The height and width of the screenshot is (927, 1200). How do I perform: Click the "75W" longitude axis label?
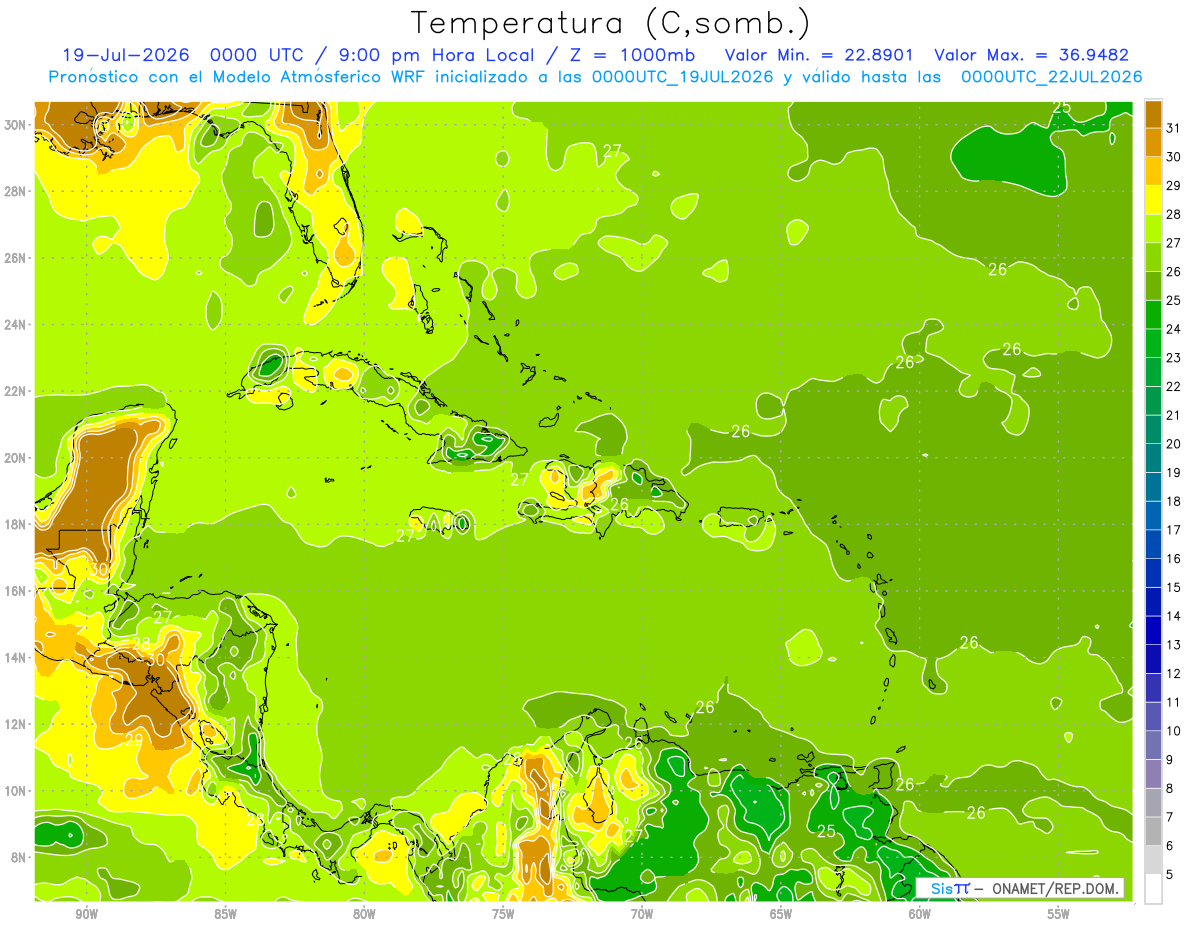pos(503,915)
